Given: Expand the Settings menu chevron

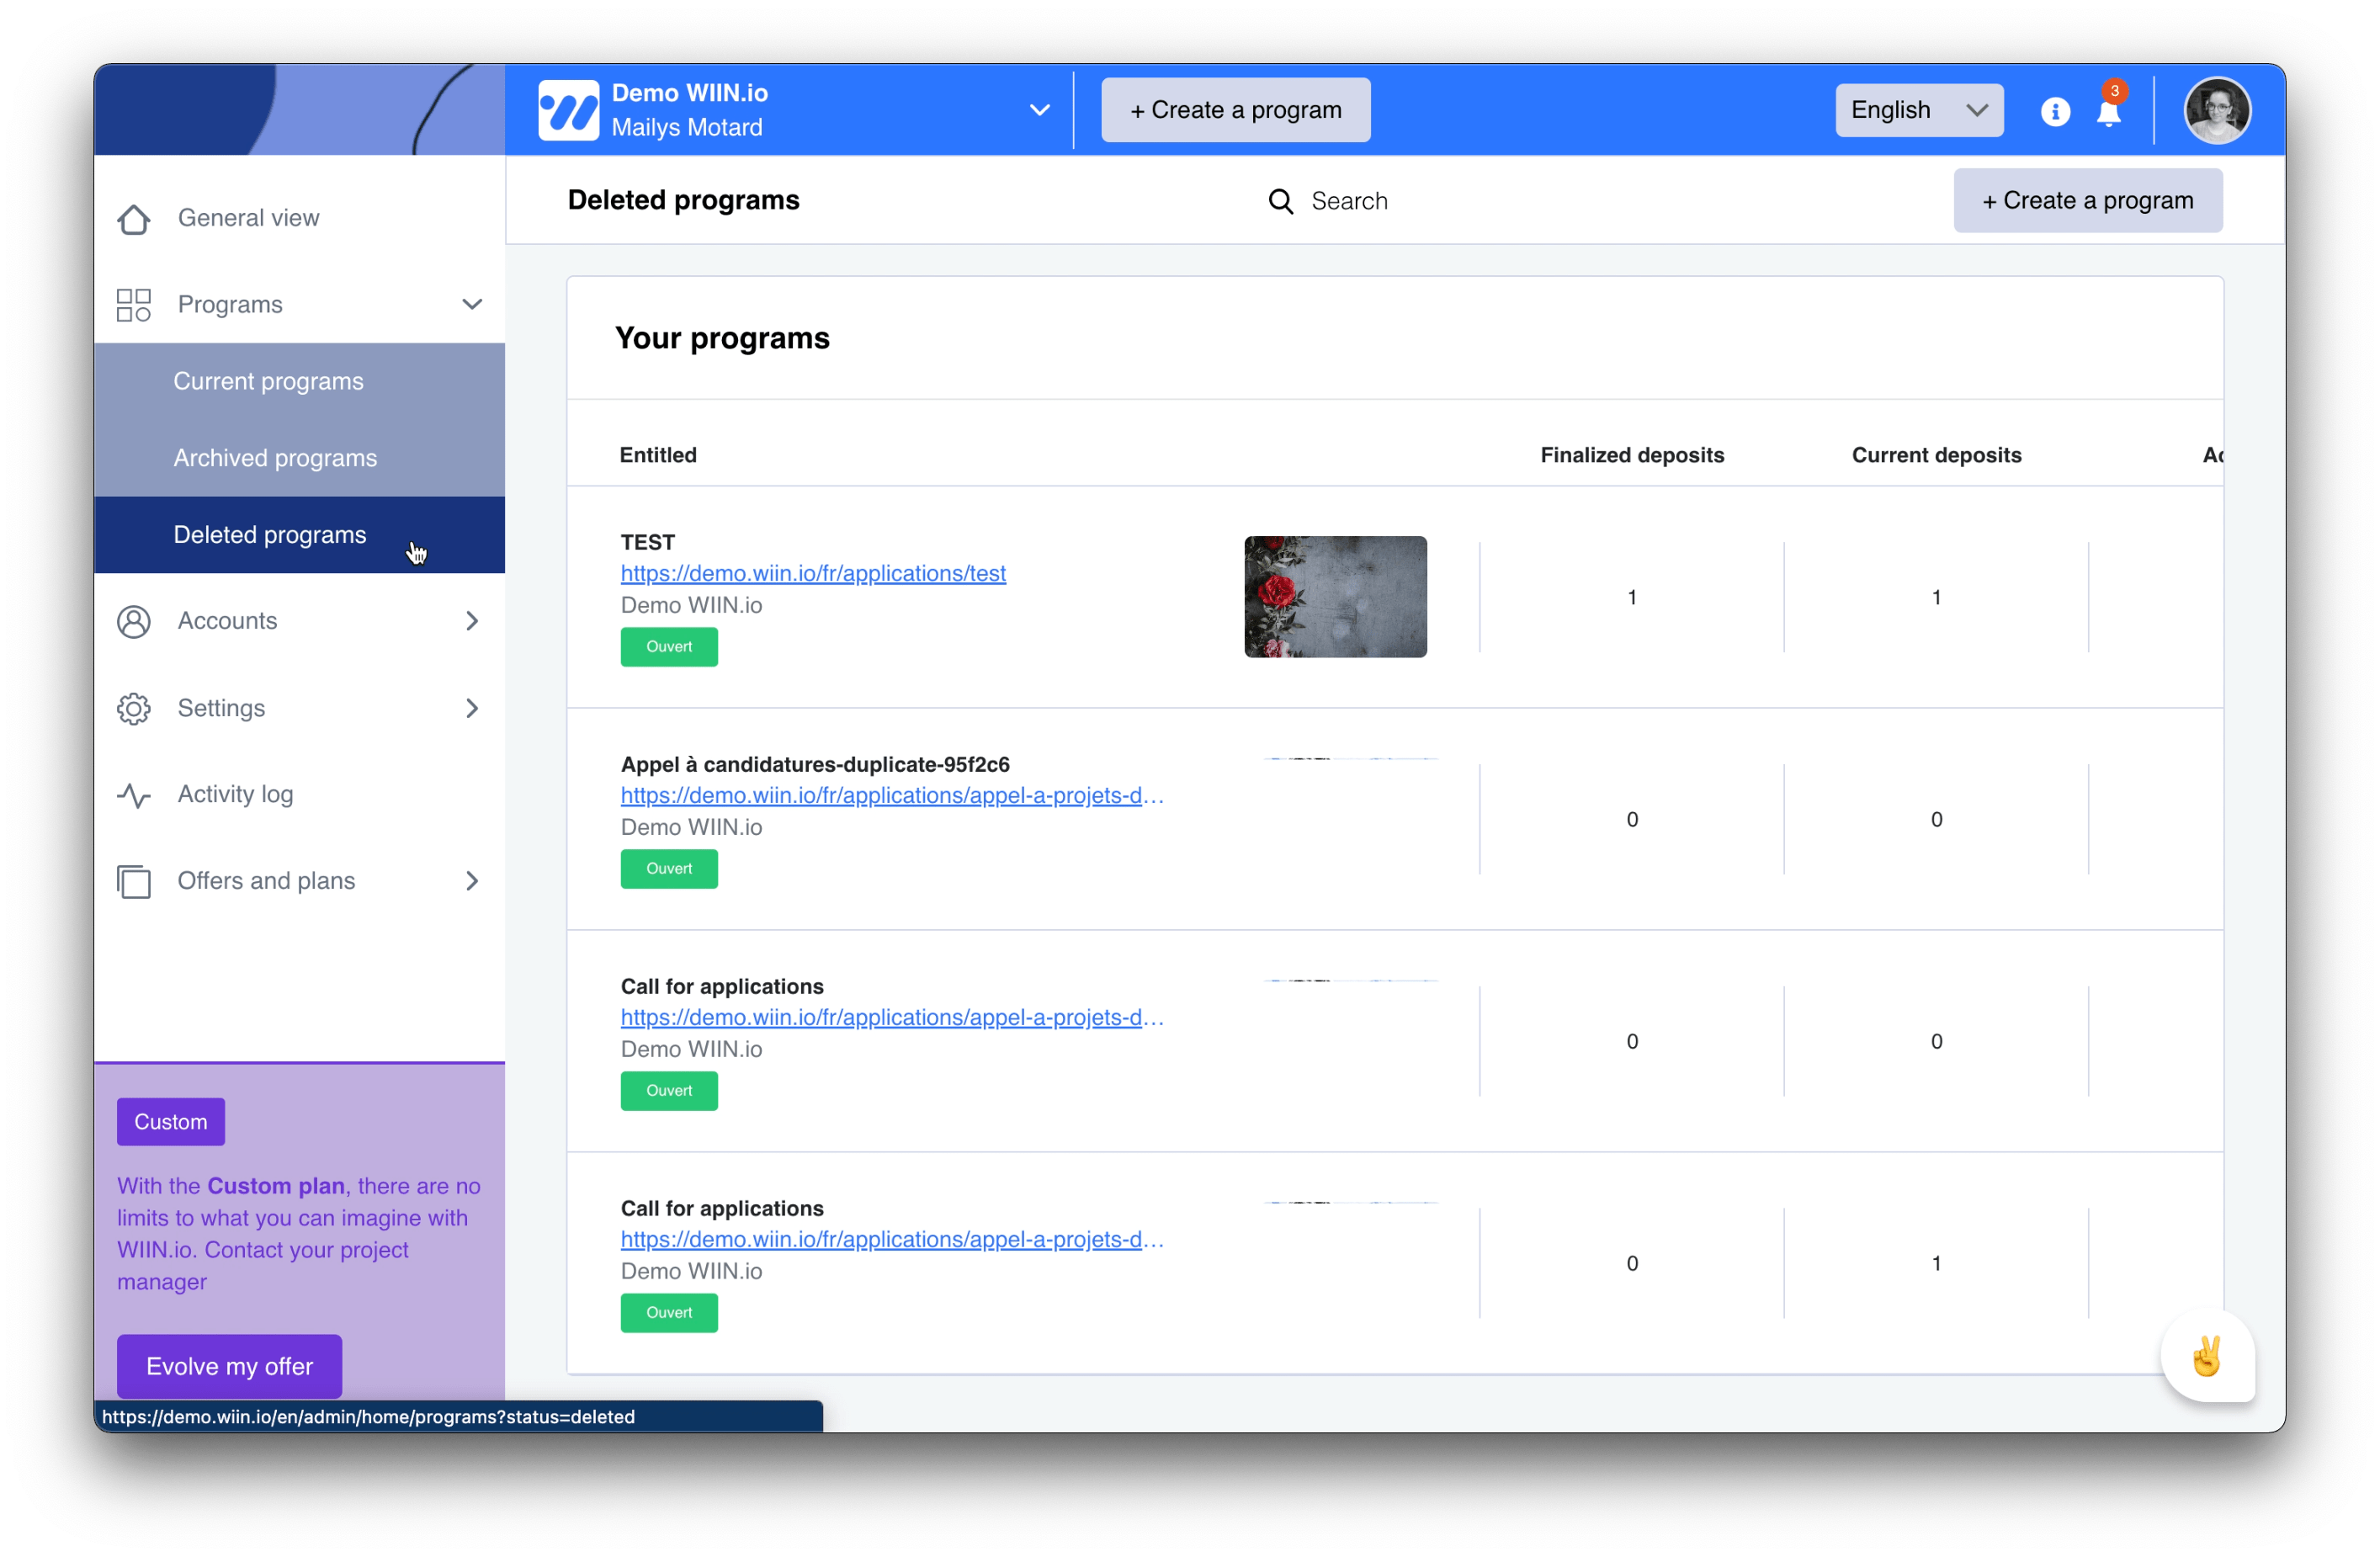Looking at the screenshot, I should click(472, 708).
